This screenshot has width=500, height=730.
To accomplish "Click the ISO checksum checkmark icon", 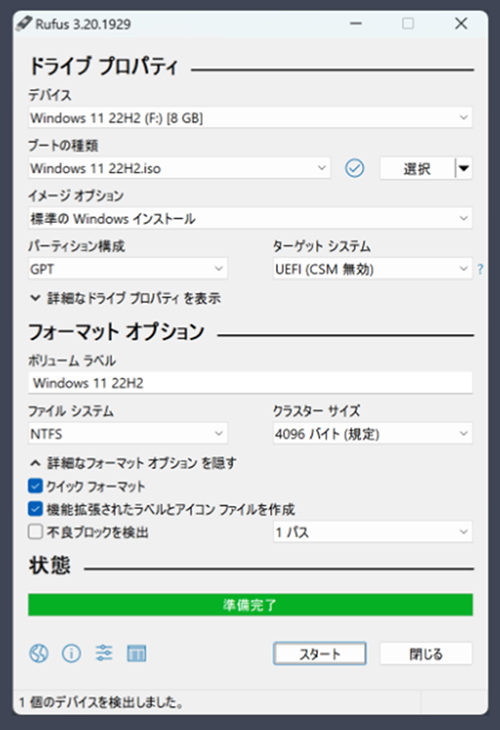I will point(354,168).
